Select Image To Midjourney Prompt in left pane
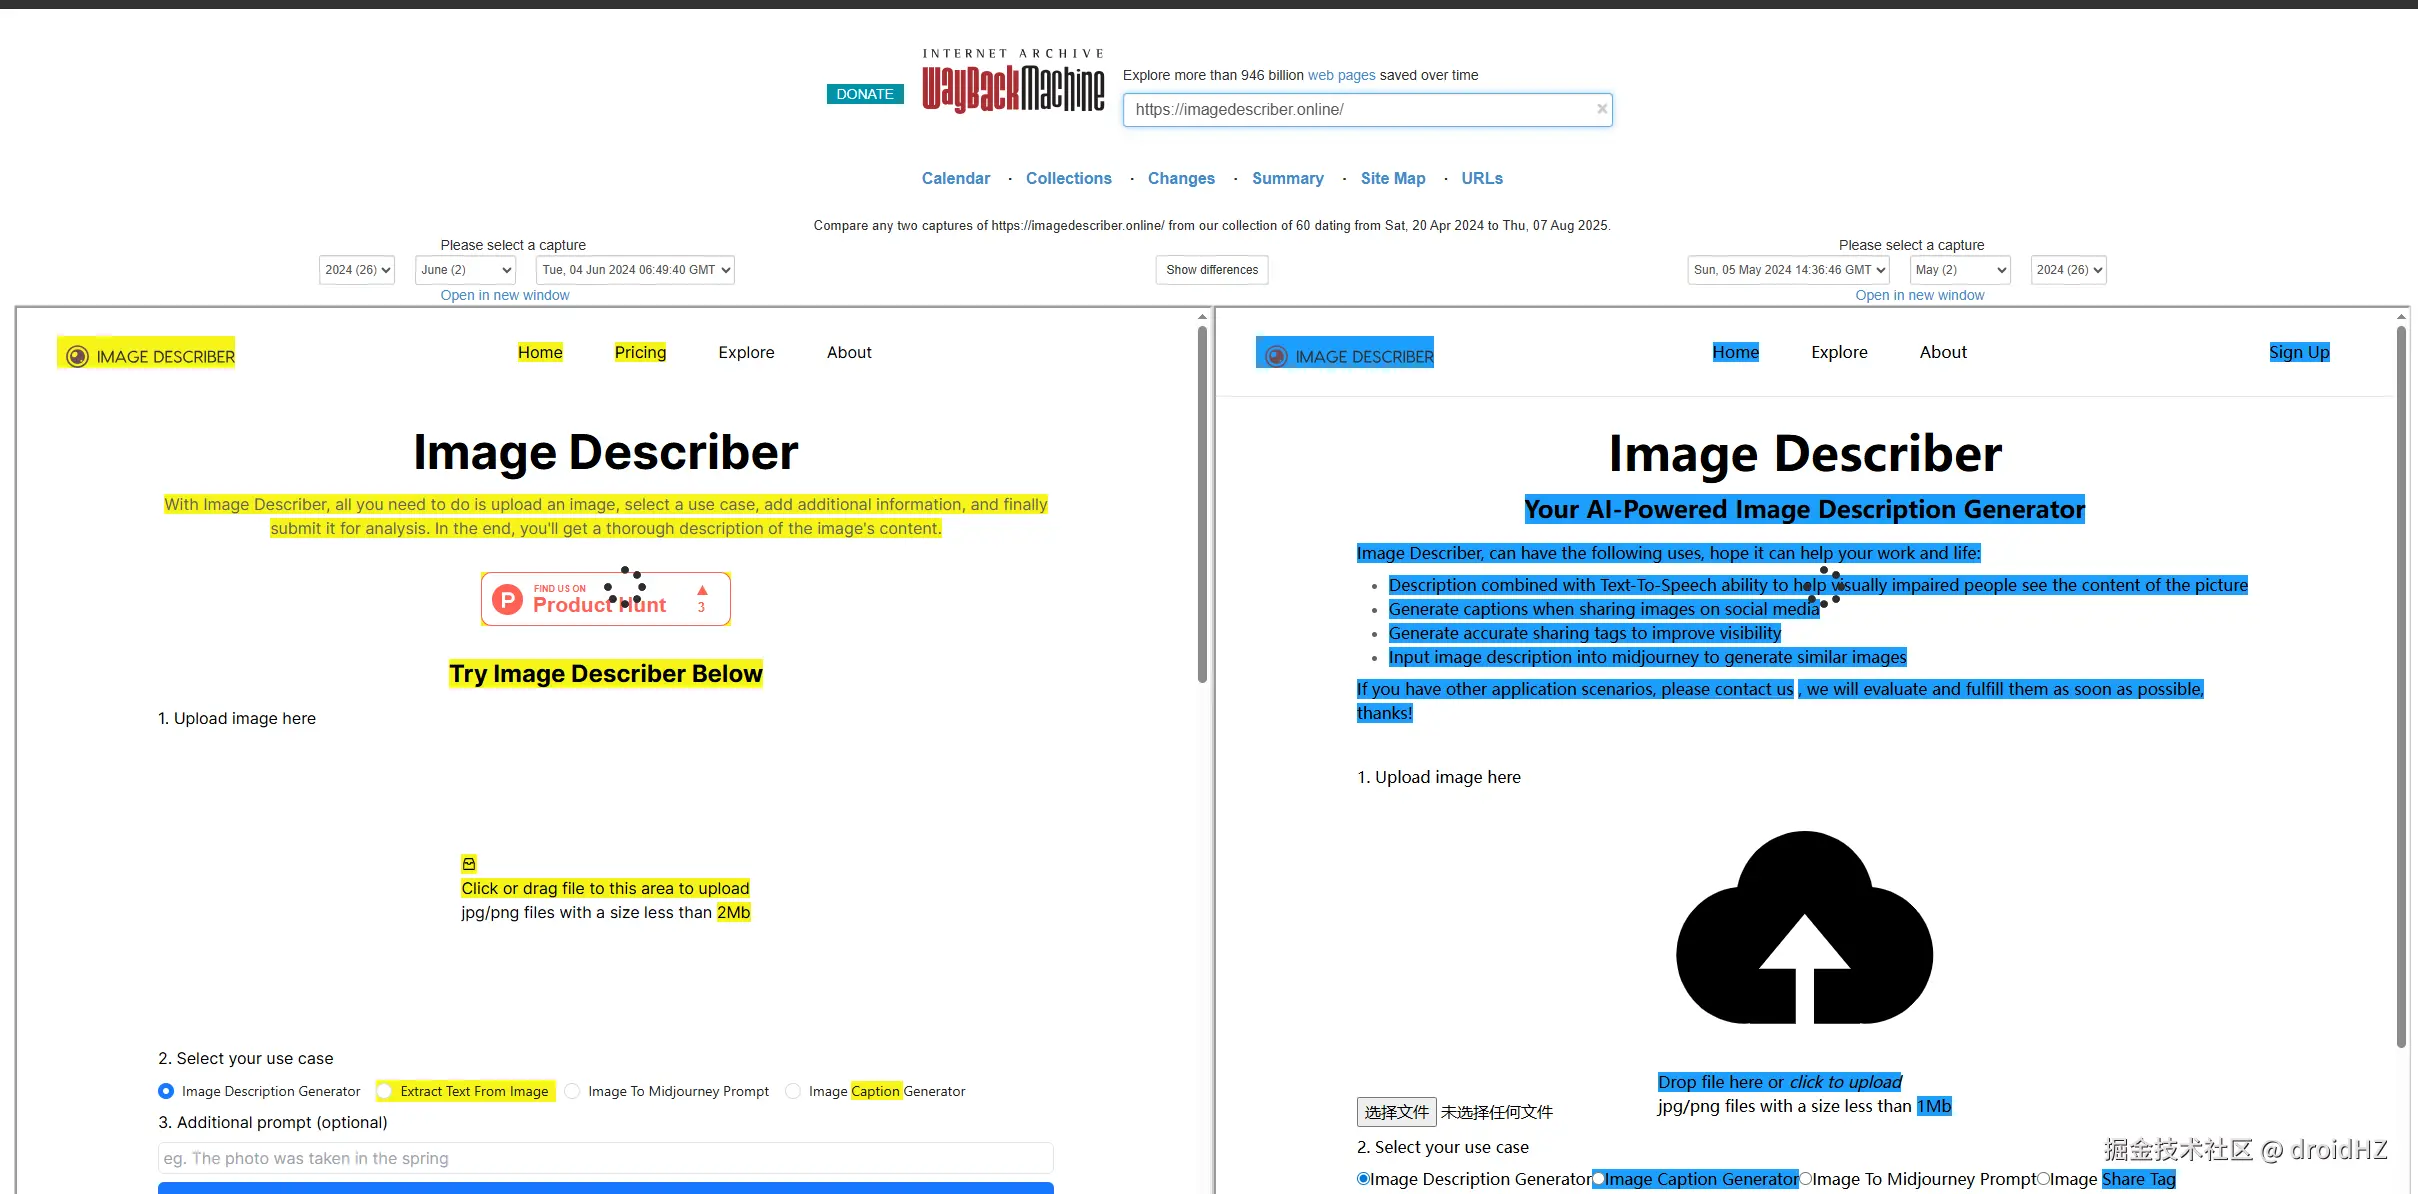2418x1194 pixels. pyautogui.click(x=573, y=1091)
